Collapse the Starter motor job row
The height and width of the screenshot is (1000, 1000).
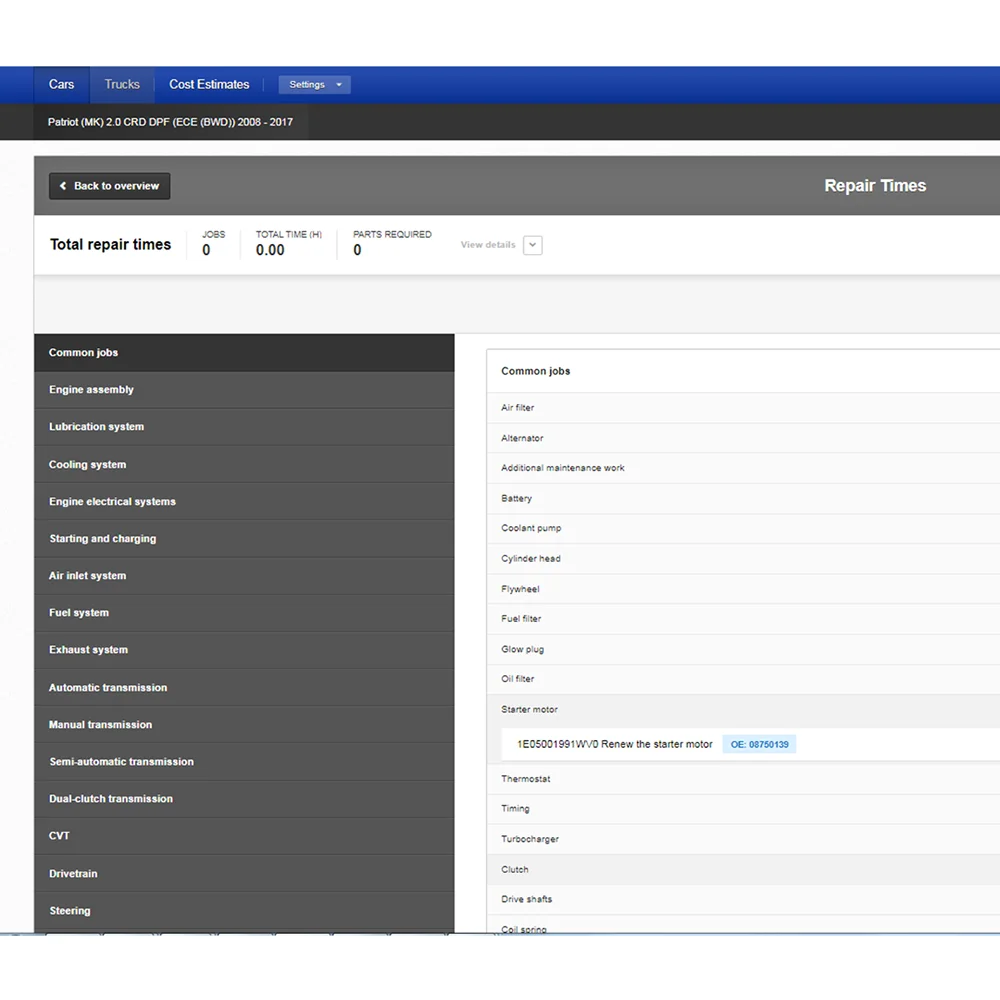pos(530,710)
